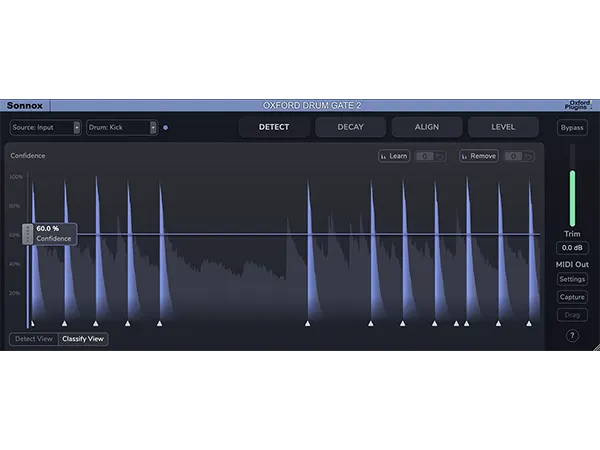This screenshot has height=450, width=600.
Task: Select the ALIGN tab
Action: click(x=426, y=128)
